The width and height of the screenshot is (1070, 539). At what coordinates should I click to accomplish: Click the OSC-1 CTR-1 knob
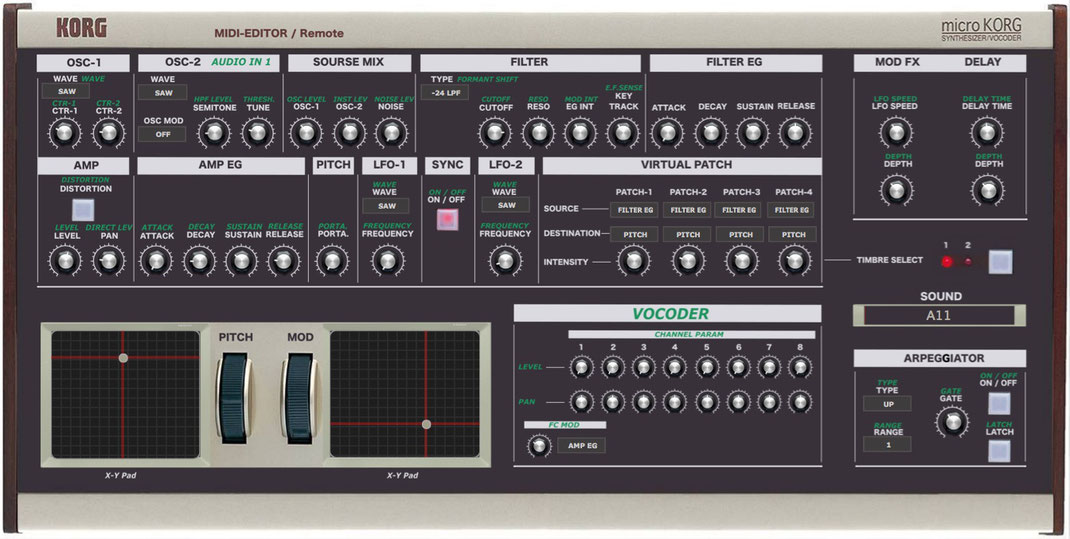click(x=64, y=132)
